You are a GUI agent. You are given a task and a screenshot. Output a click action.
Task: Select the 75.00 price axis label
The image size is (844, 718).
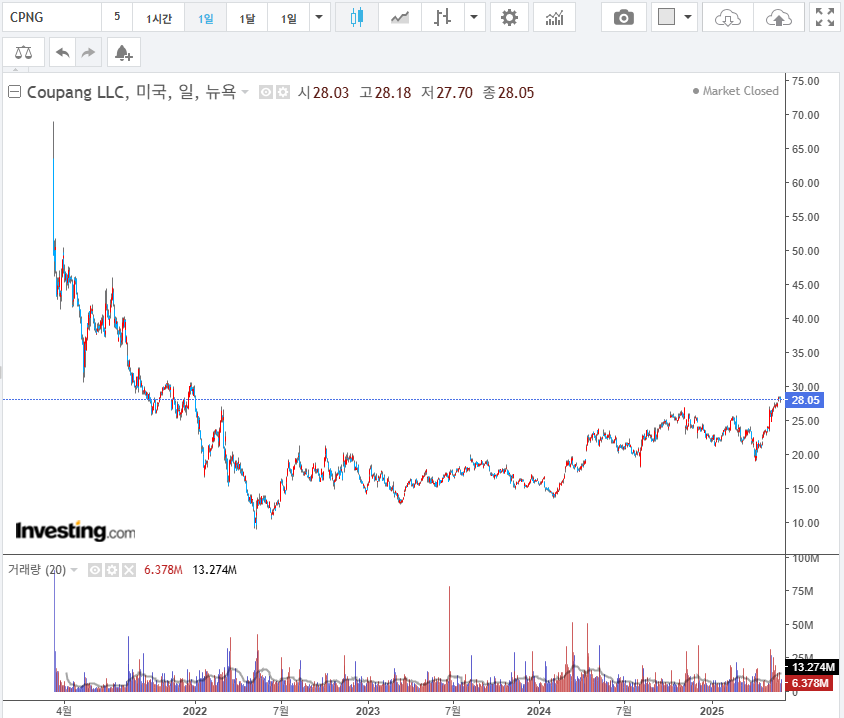[805, 81]
